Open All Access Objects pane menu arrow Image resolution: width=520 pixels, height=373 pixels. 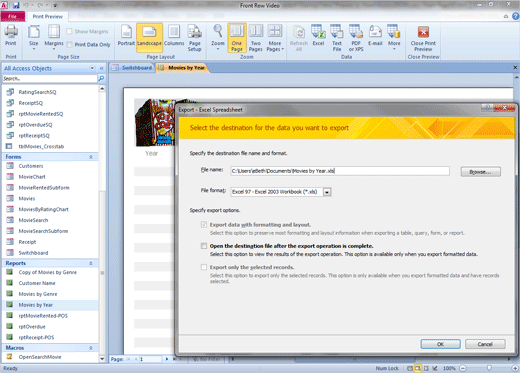pos(92,68)
